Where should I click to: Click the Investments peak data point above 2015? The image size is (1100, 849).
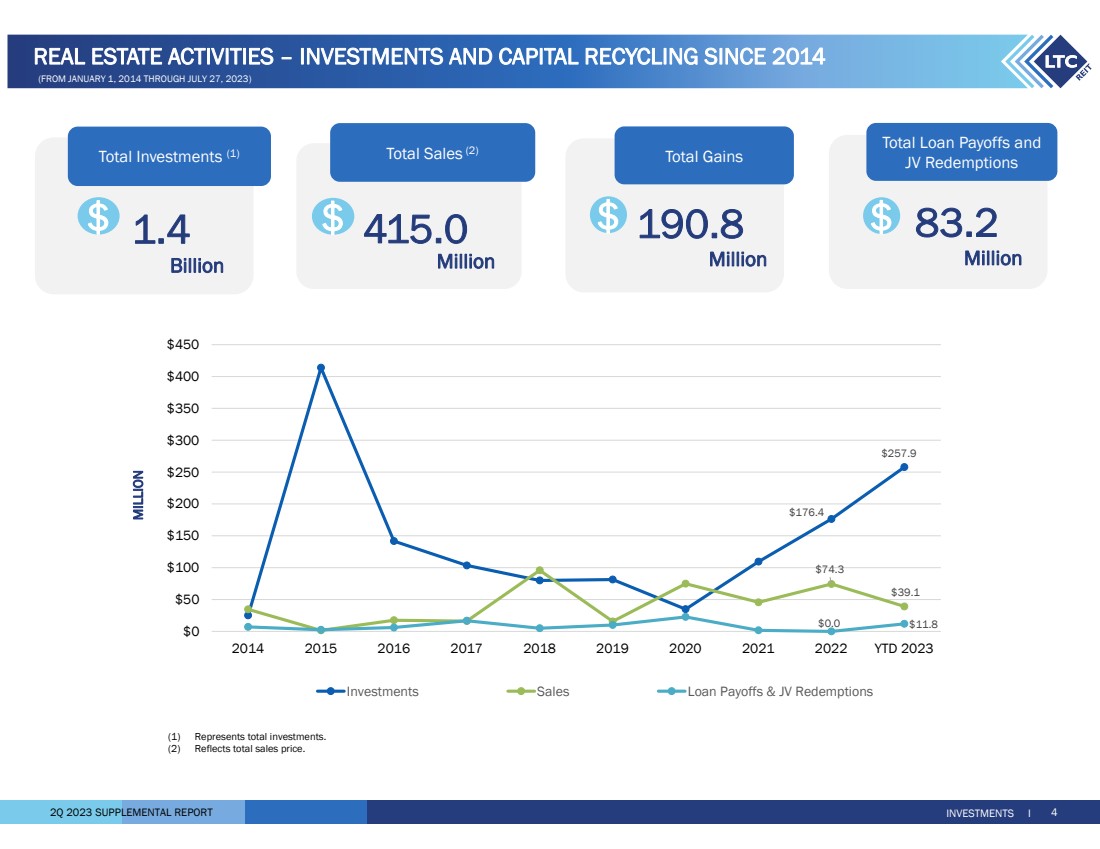321,368
